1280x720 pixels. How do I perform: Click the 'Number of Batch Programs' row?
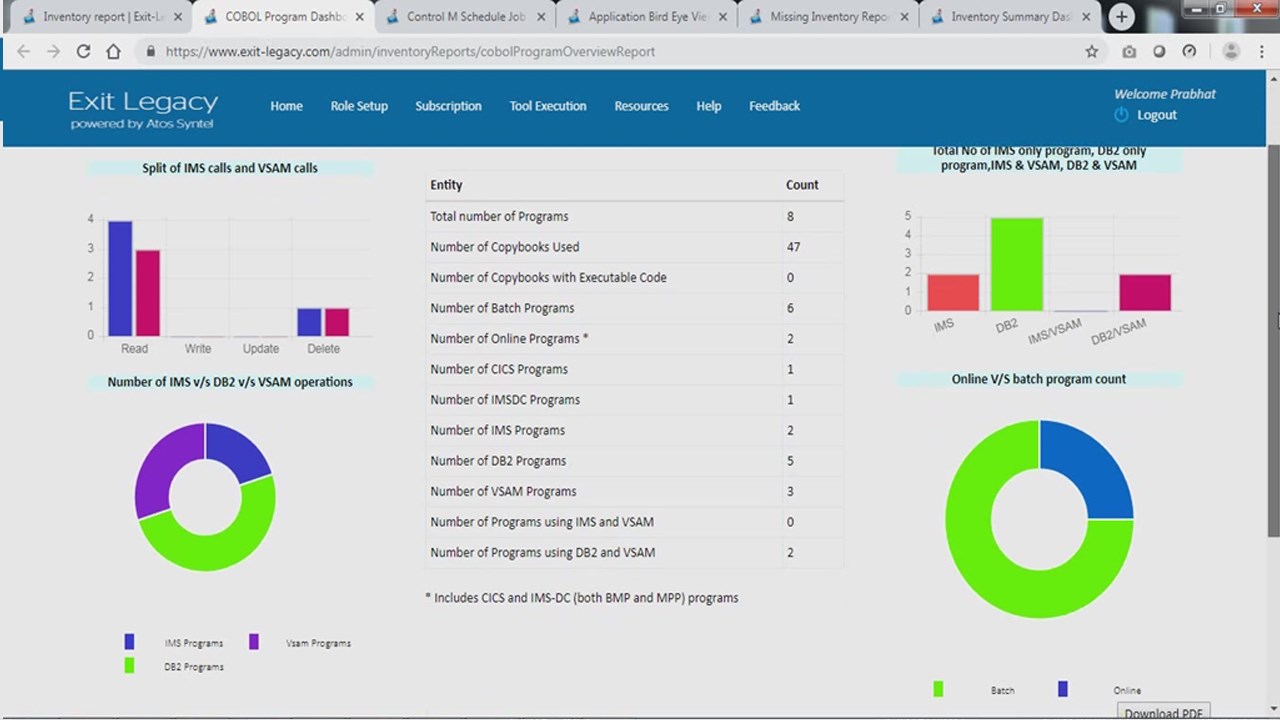coord(634,308)
